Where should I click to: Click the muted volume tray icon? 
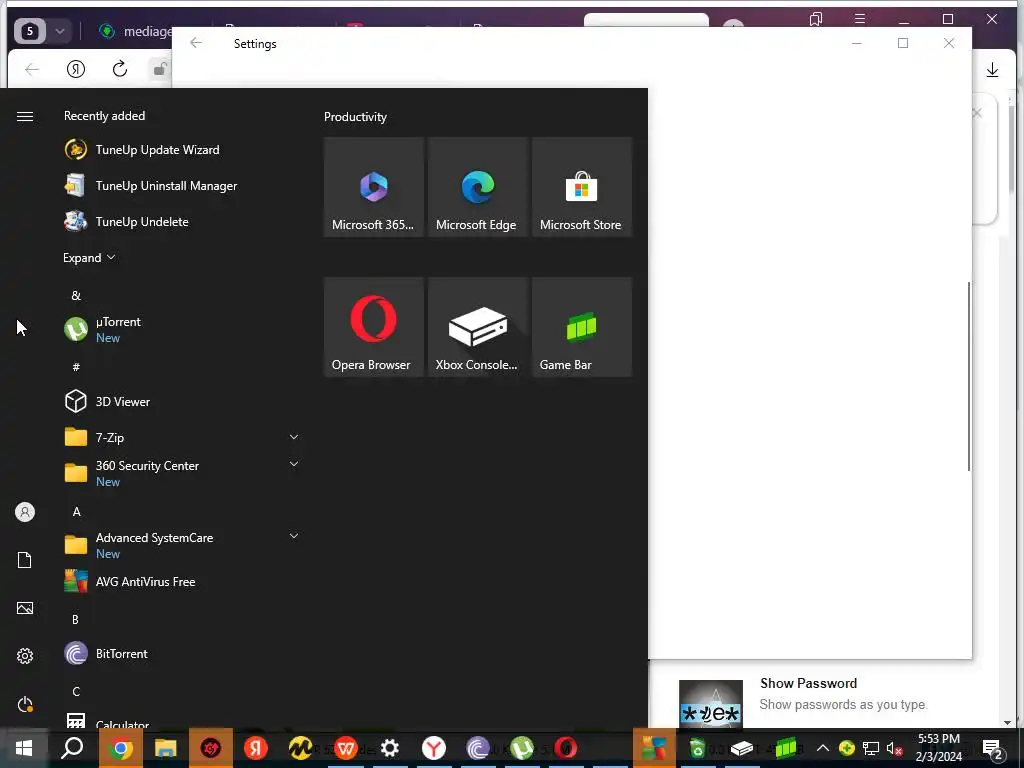click(894, 748)
